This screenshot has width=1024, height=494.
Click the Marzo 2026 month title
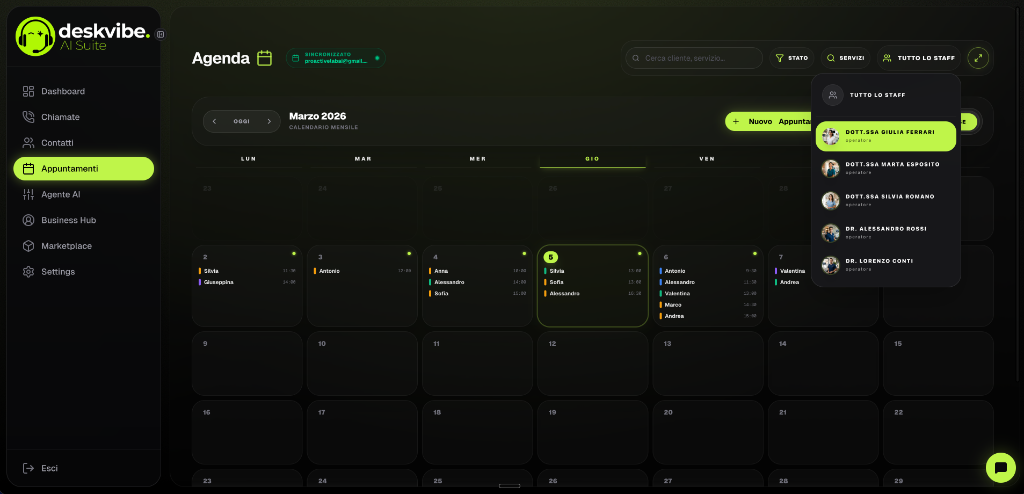317,116
